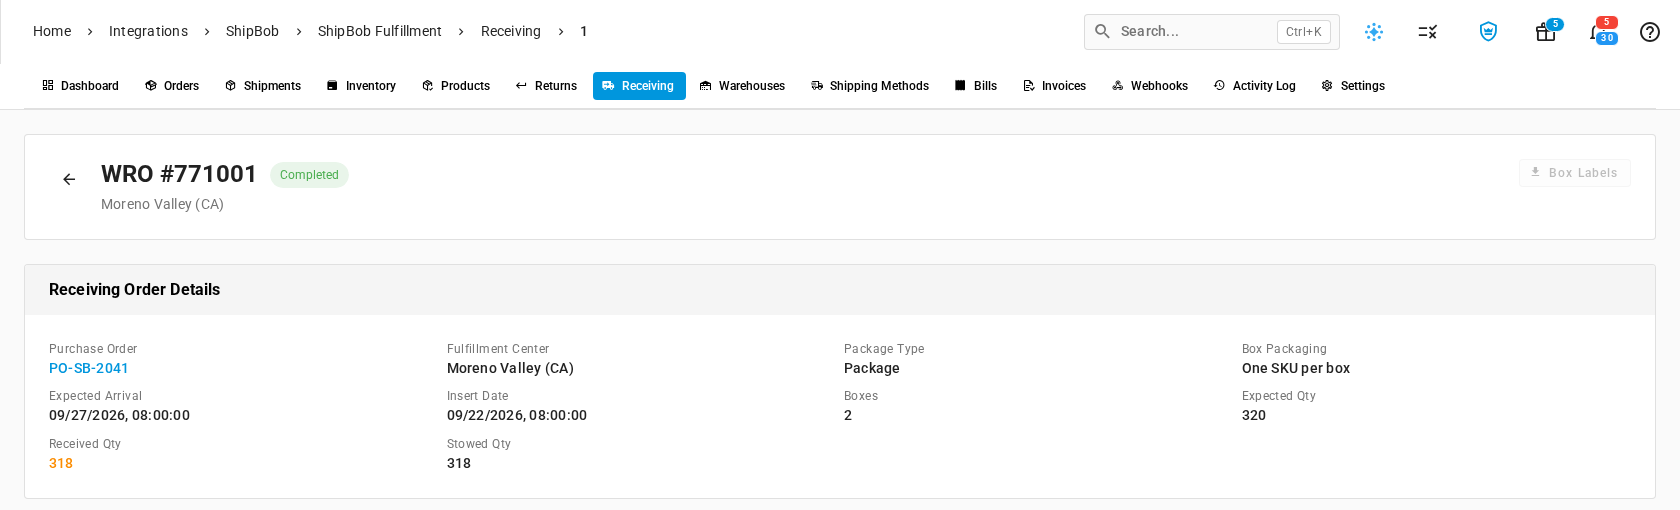Navigate to ShipBob Fulfillment breadcrumb
Viewport: 1680px width, 510px height.
tap(380, 32)
